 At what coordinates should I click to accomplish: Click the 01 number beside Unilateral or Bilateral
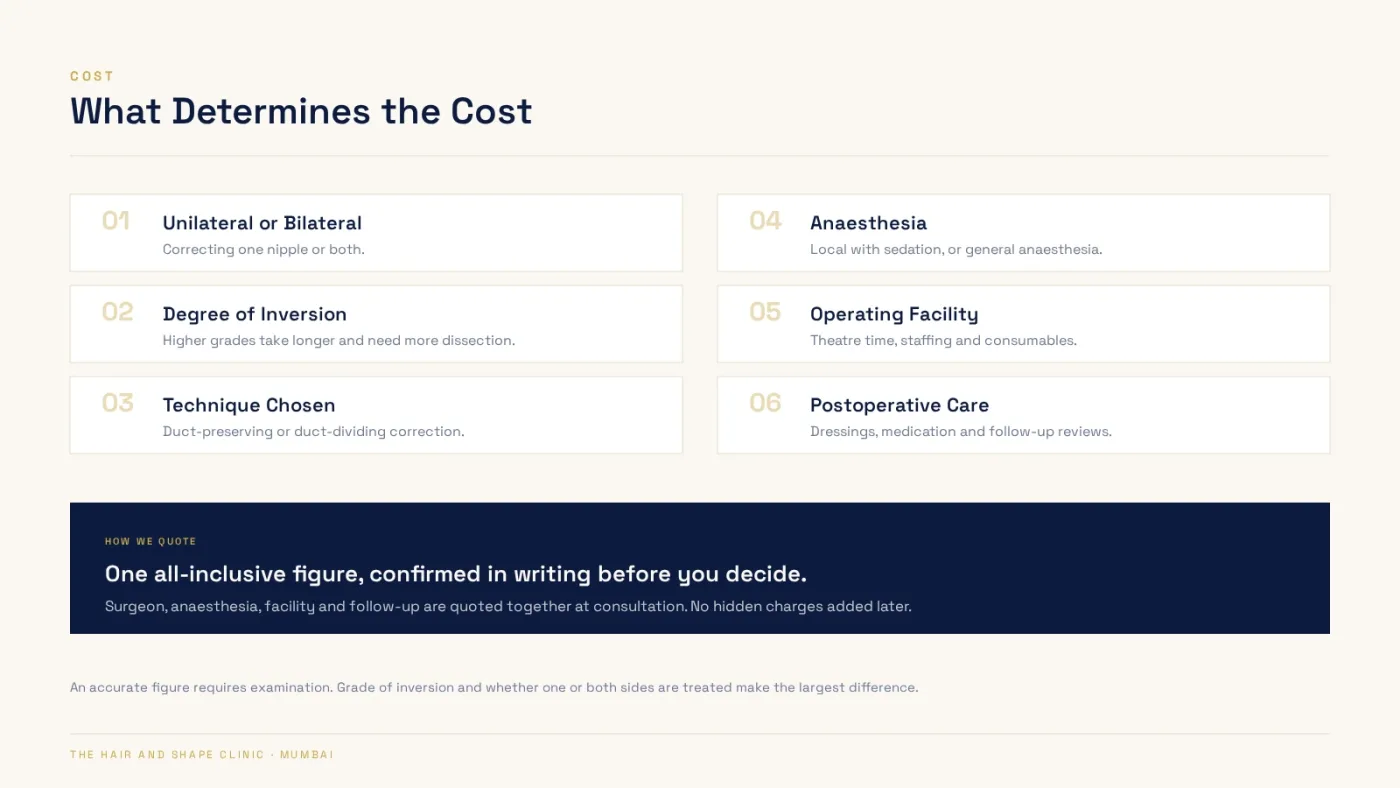tap(116, 221)
